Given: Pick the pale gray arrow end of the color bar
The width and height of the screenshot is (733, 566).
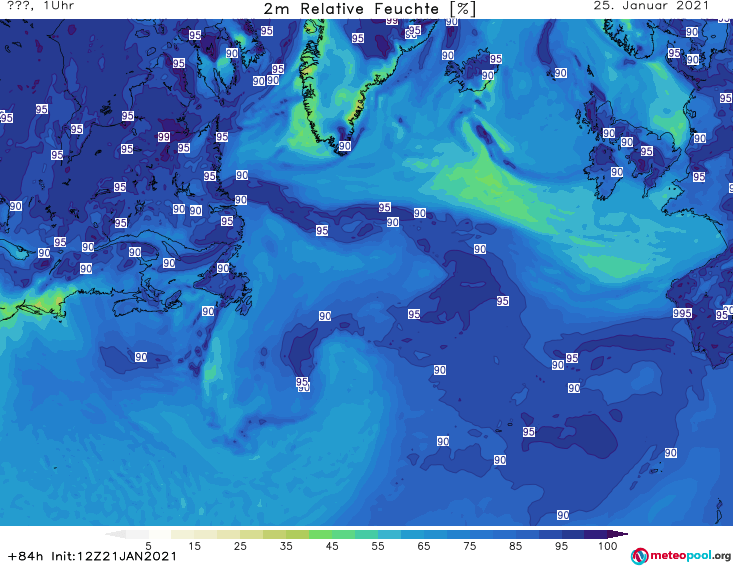Looking at the screenshot, I should tap(115, 534).
